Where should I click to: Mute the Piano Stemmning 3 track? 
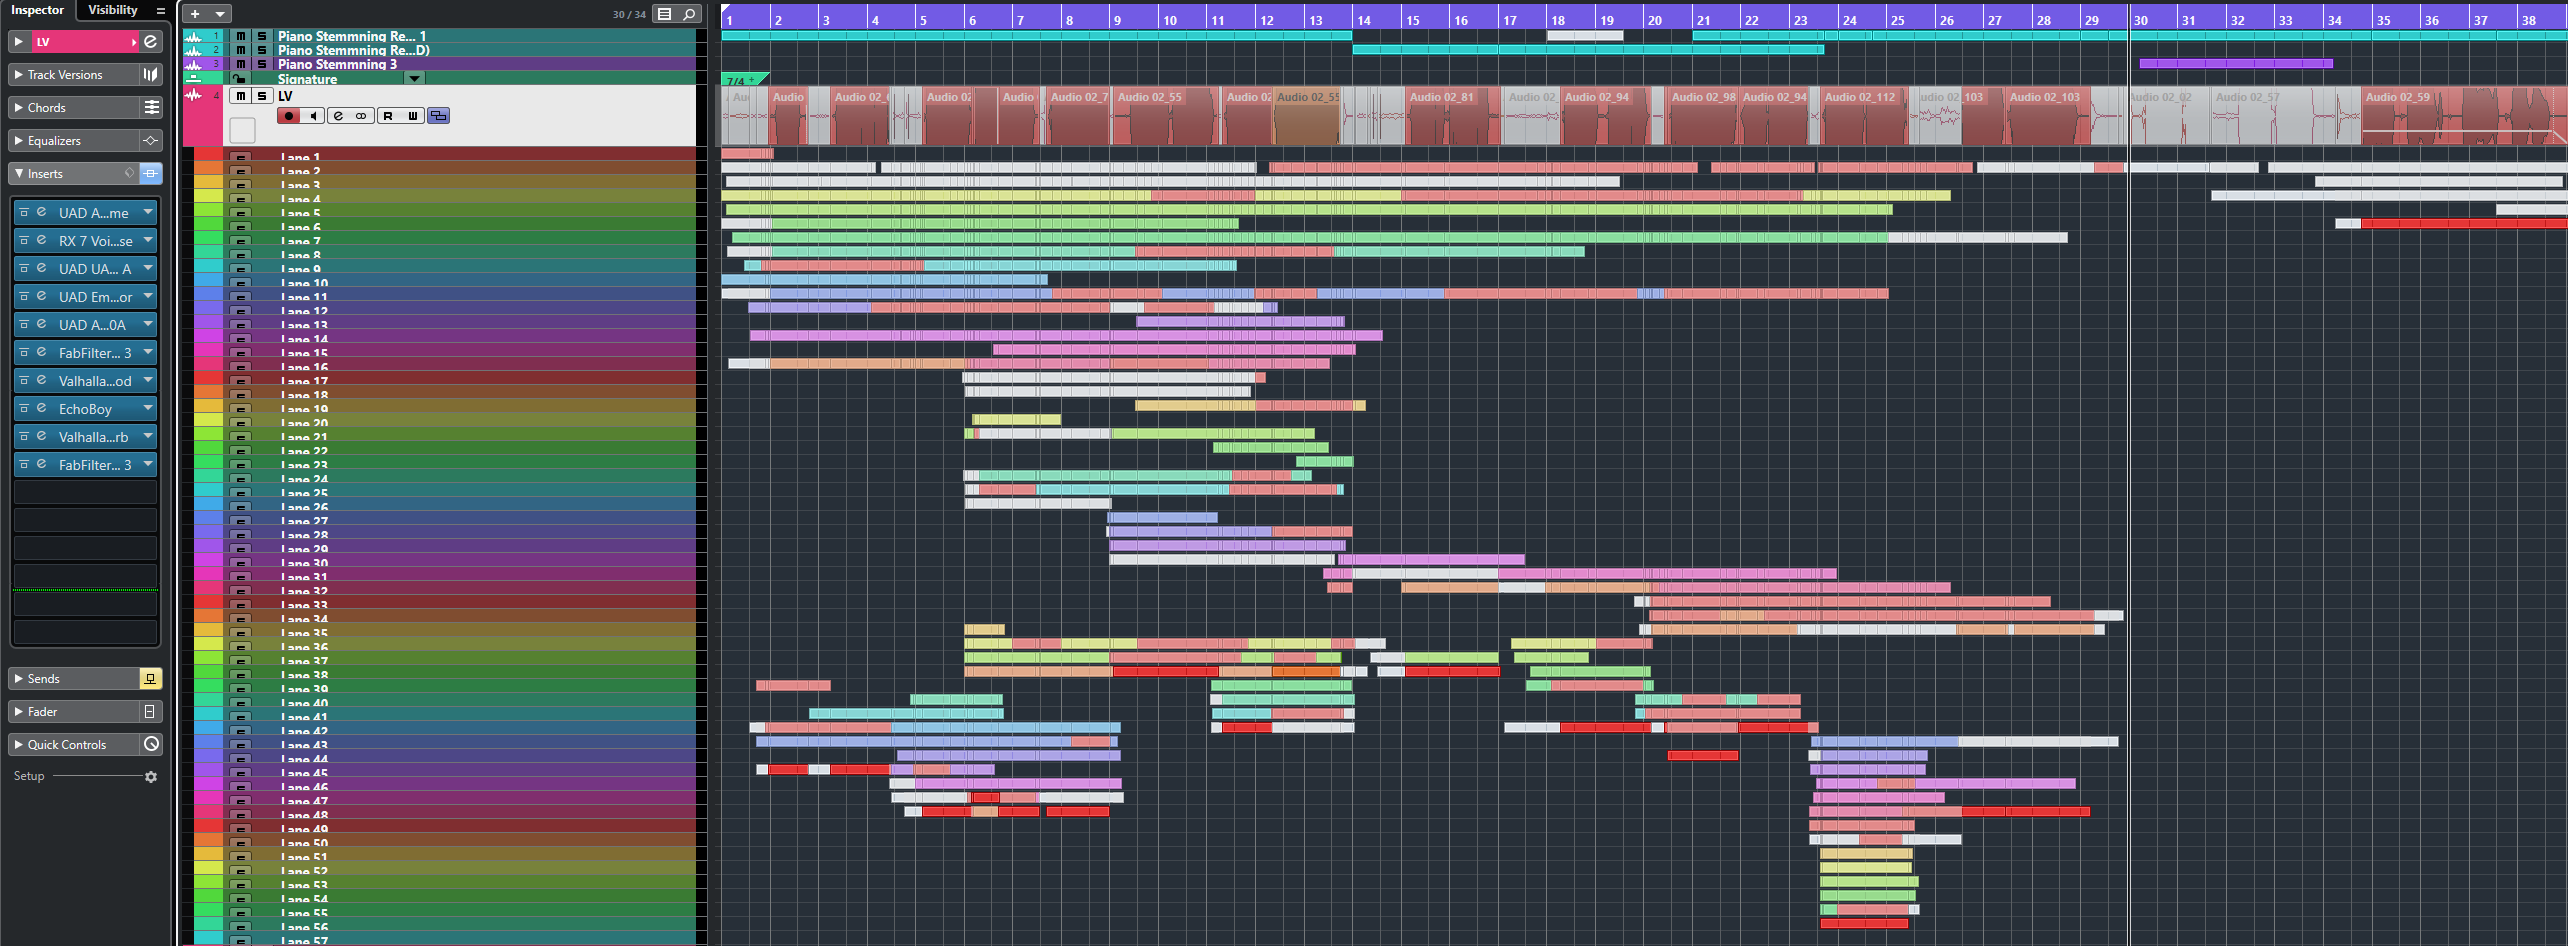pyautogui.click(x=241, y=64)
